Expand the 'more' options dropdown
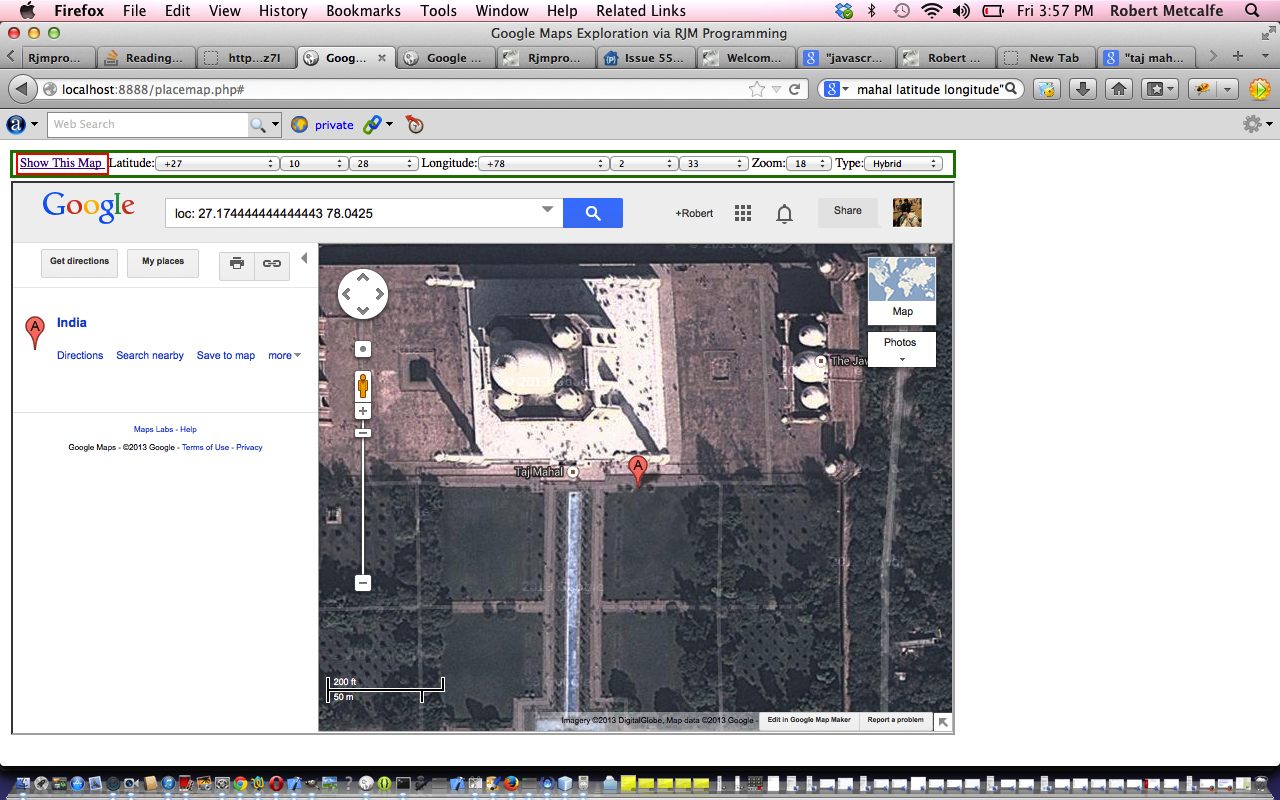This screenshot has height=800, width=1280. click(284, 355)
